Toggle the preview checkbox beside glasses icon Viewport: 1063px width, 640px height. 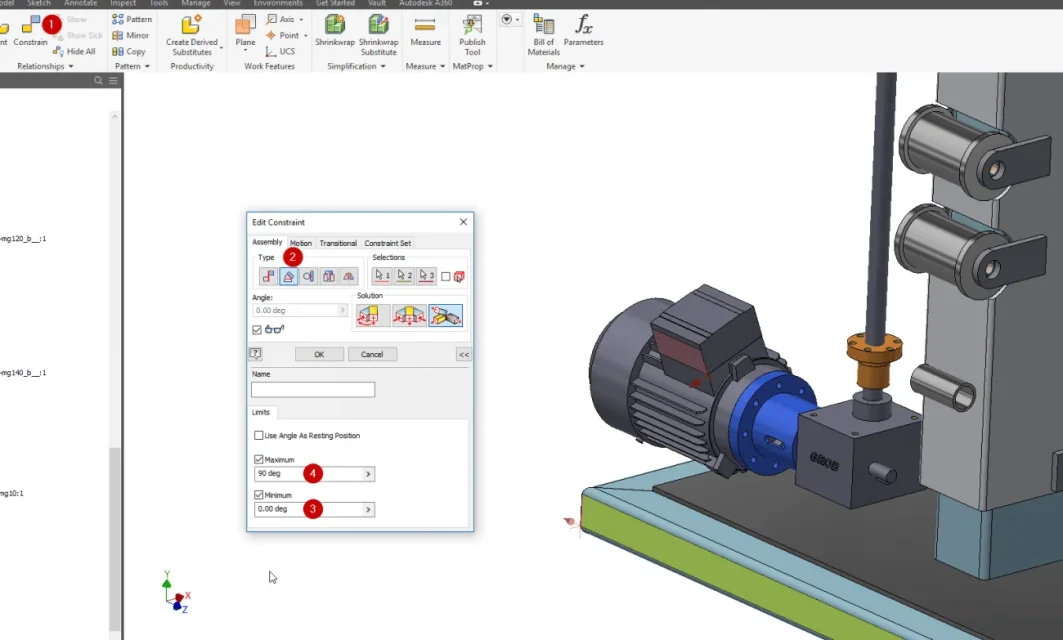pyautogui.click(x=257, y=329)
